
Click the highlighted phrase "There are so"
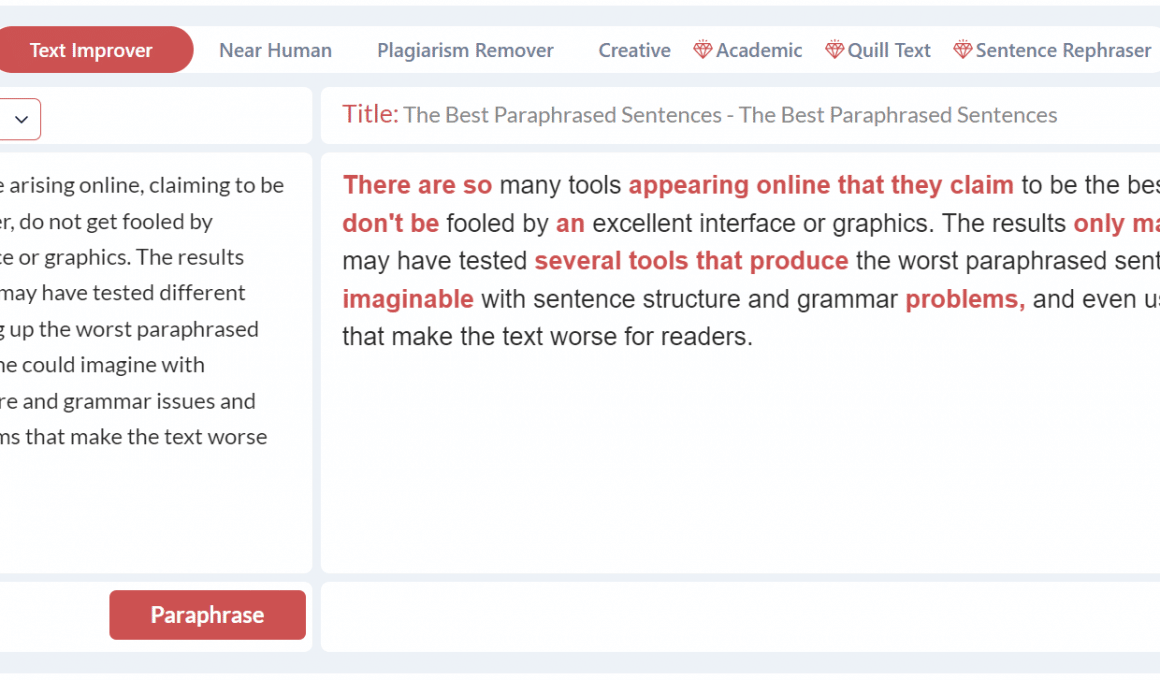coord(417,185)
